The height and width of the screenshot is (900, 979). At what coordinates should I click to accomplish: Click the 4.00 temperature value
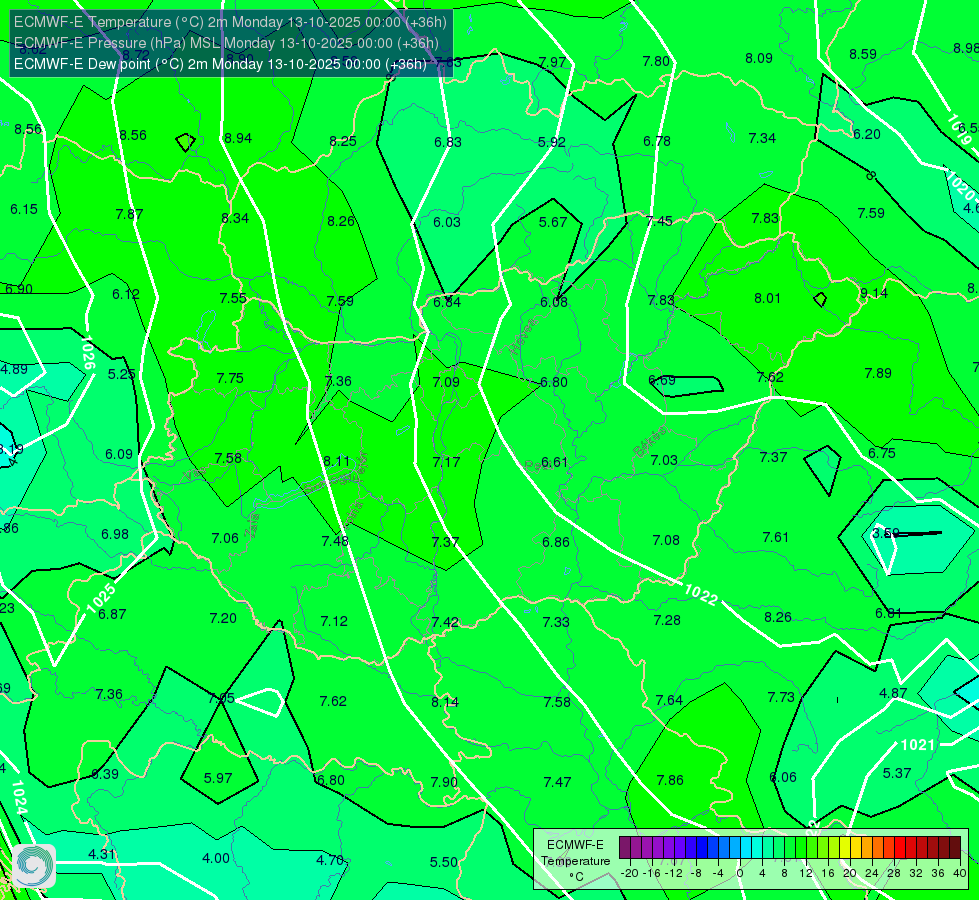(216, 858)
